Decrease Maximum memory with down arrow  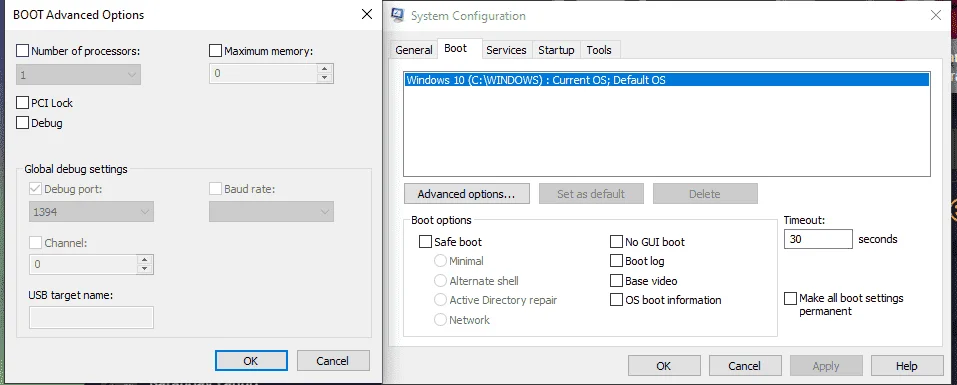click(325, 78)
